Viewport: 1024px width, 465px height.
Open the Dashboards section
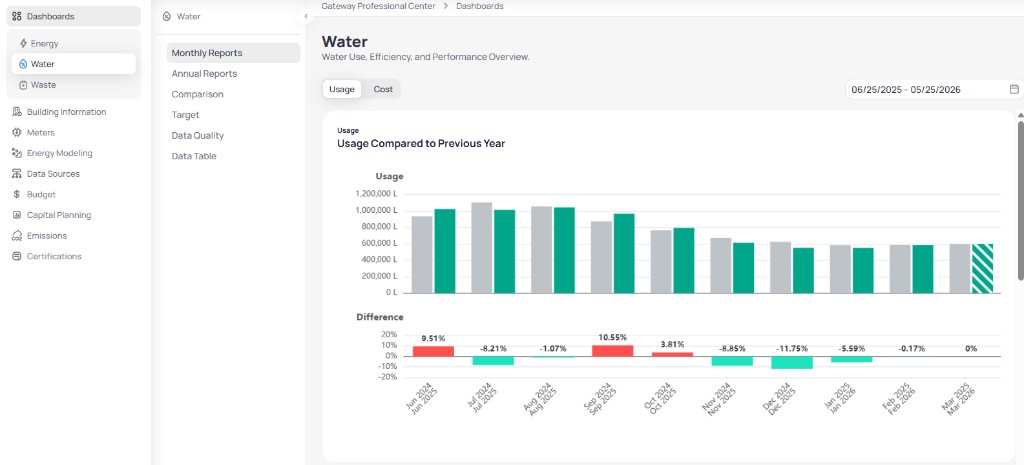[74, 16]
